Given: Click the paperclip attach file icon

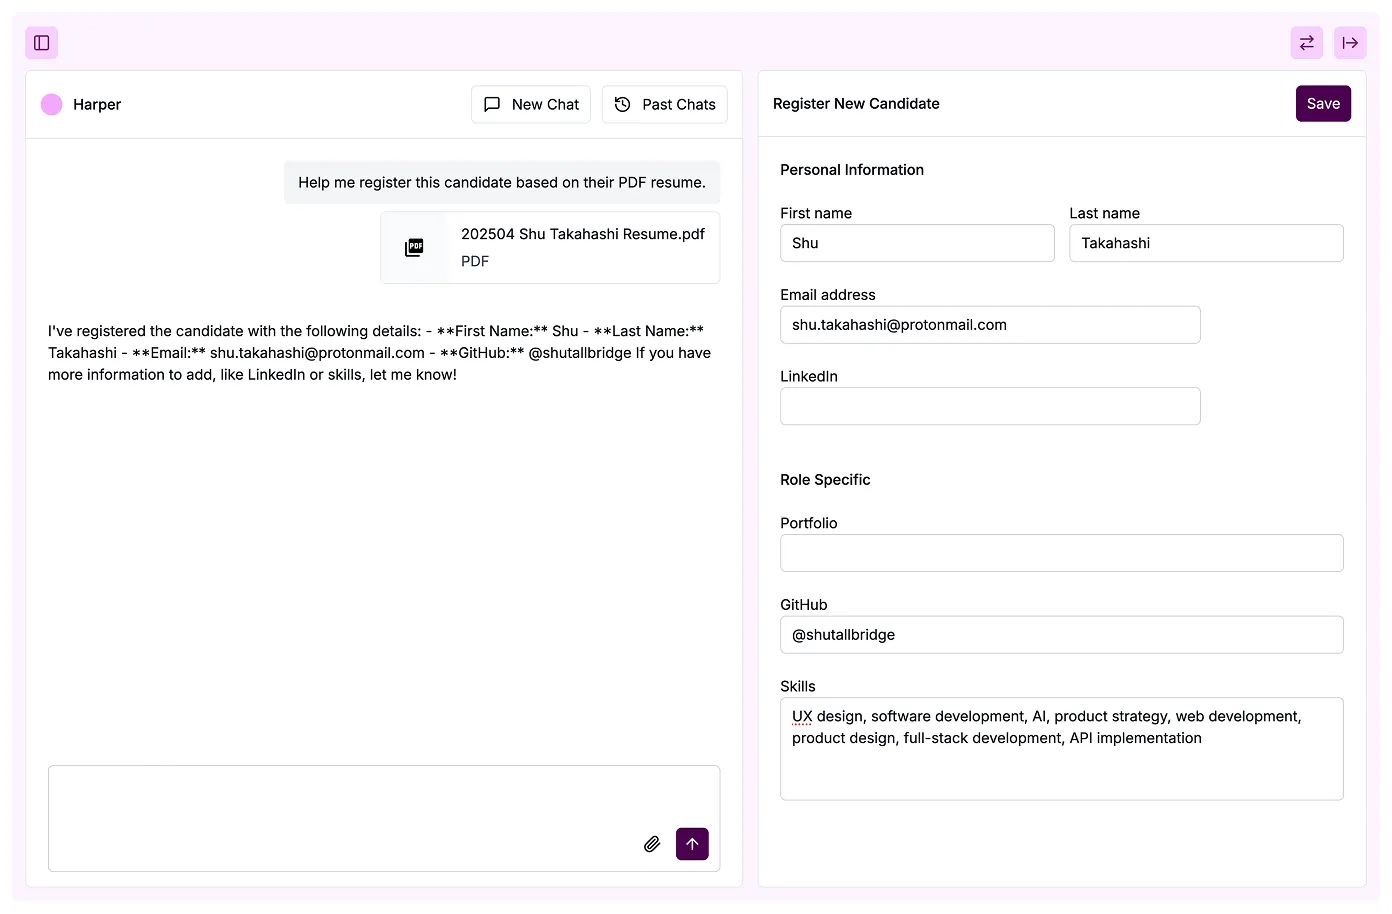Looking at the screenshot, I should tap(652, 844).
